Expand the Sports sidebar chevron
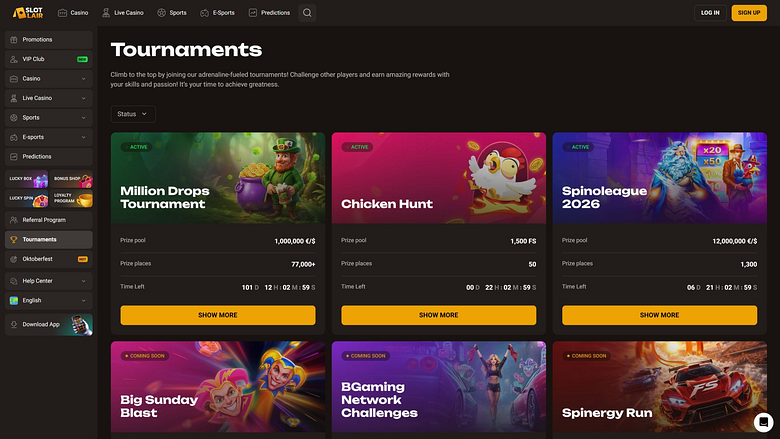The image size is (780, 439). pos(84,118)
